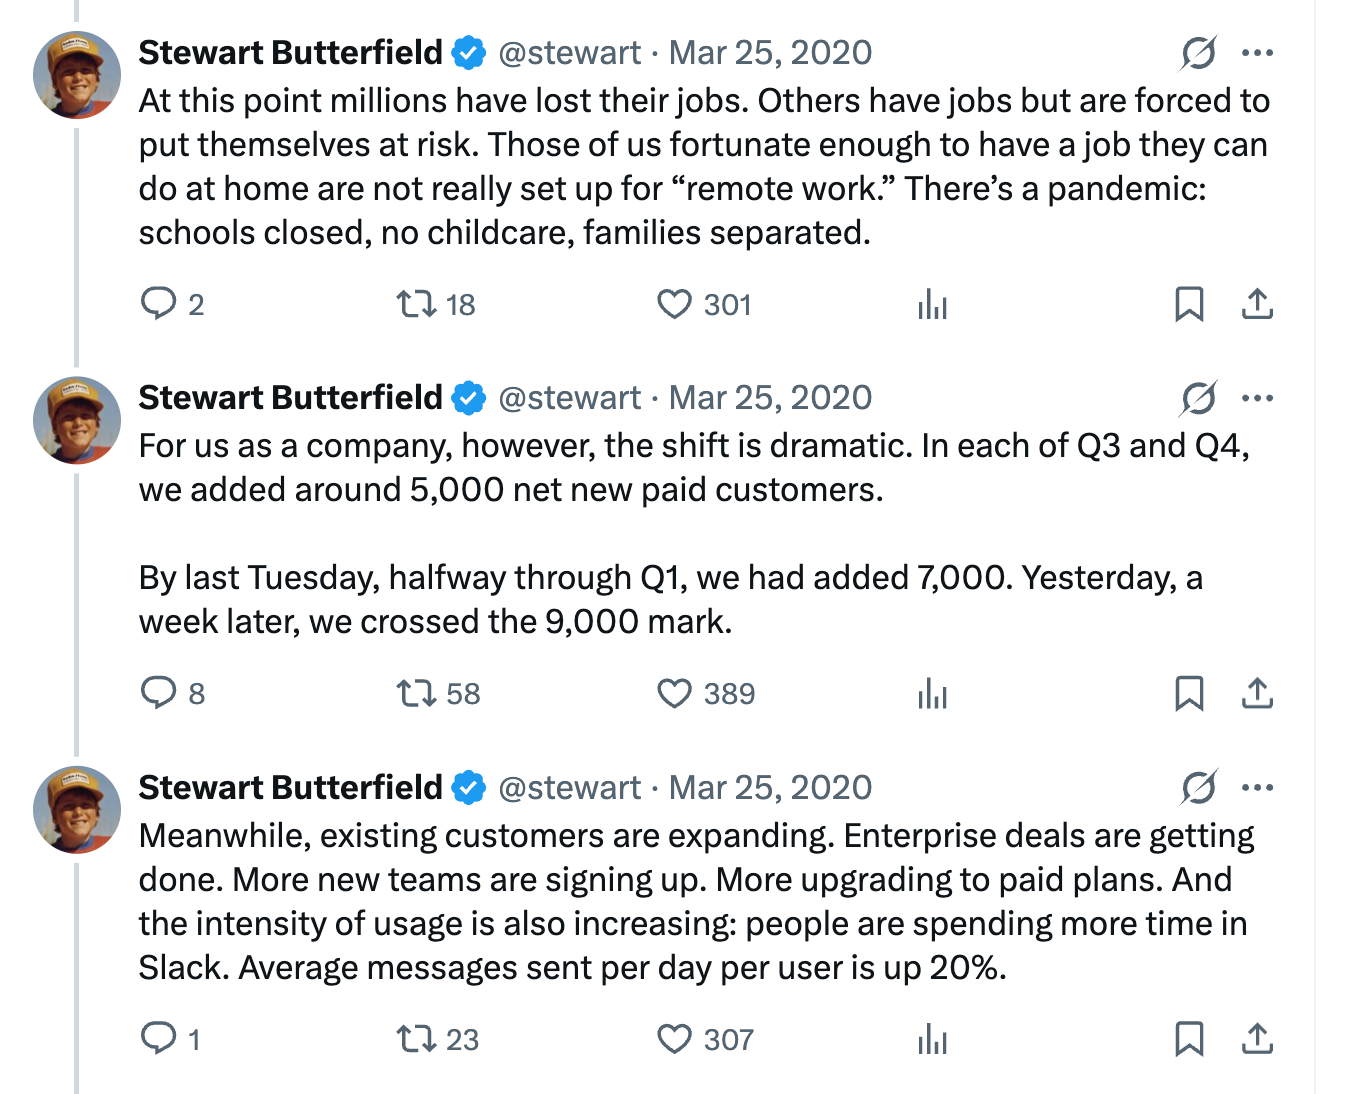Retweet the tweet with 58 reposts

(x=416, y=692)
